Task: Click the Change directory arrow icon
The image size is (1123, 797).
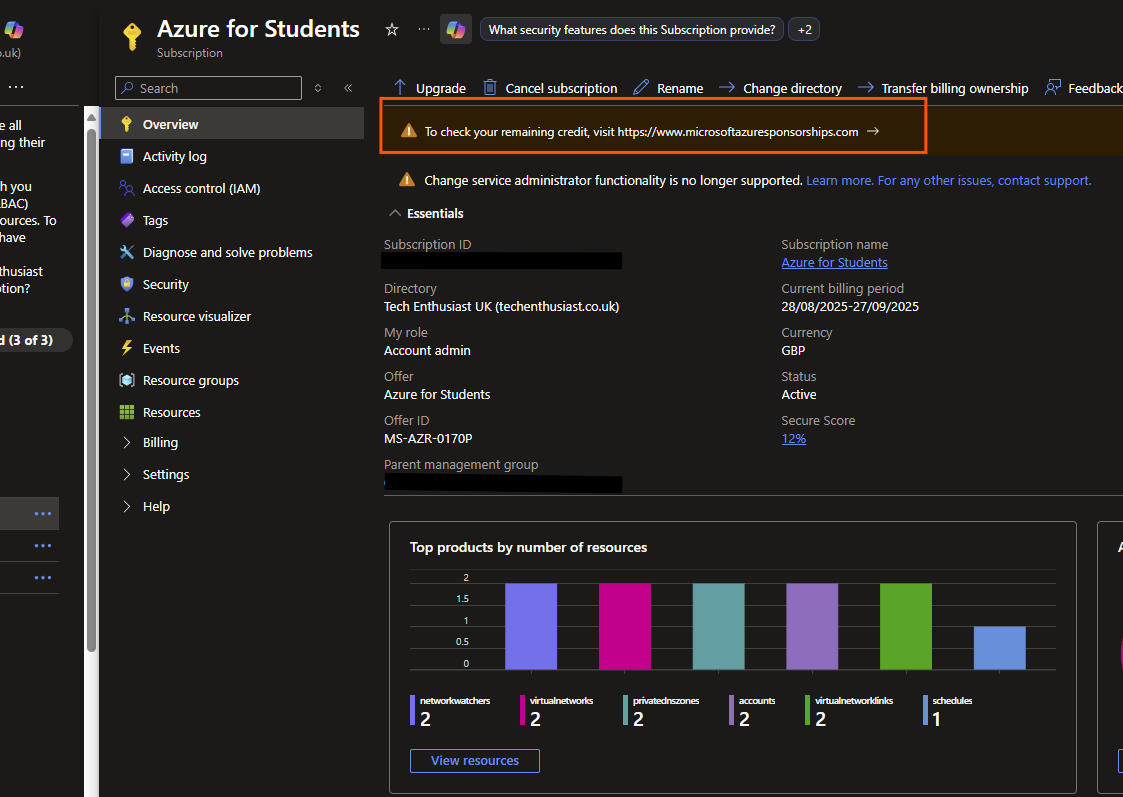Action: [727, 87]
